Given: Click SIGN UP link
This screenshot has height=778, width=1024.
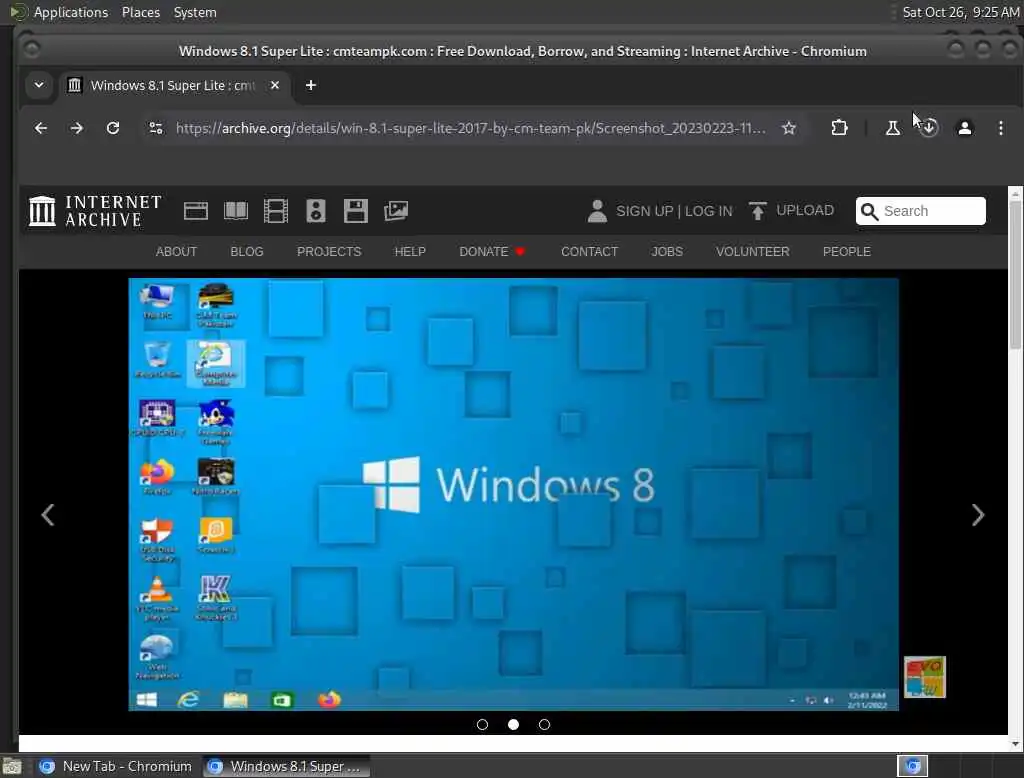Looking at the screenshot, I should (x=645, y=211).
